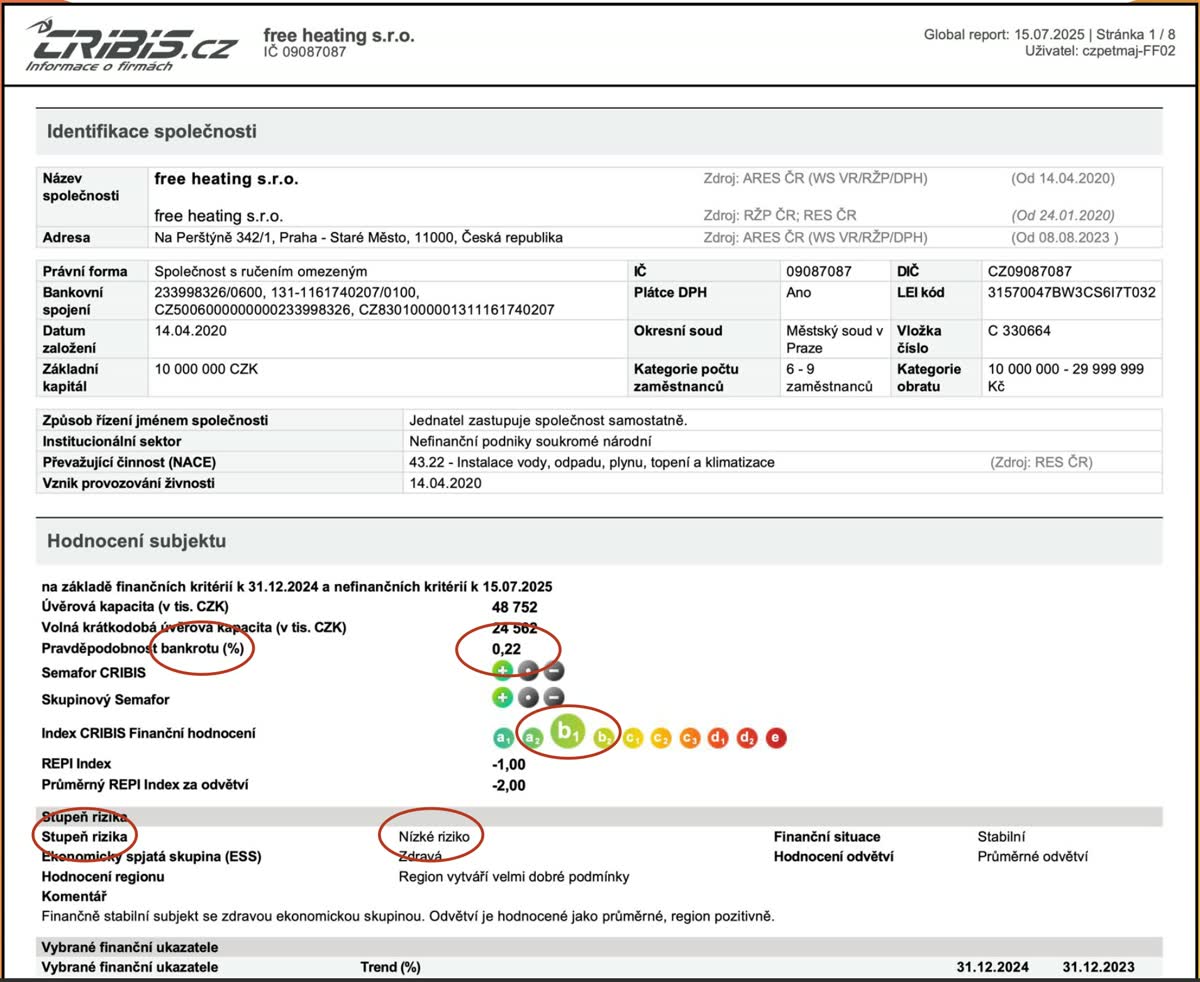The image size is (1200, 982).
Task: Click 'Zdroj: RŽP ČR; RES ČR'
Action: (780, 215)
